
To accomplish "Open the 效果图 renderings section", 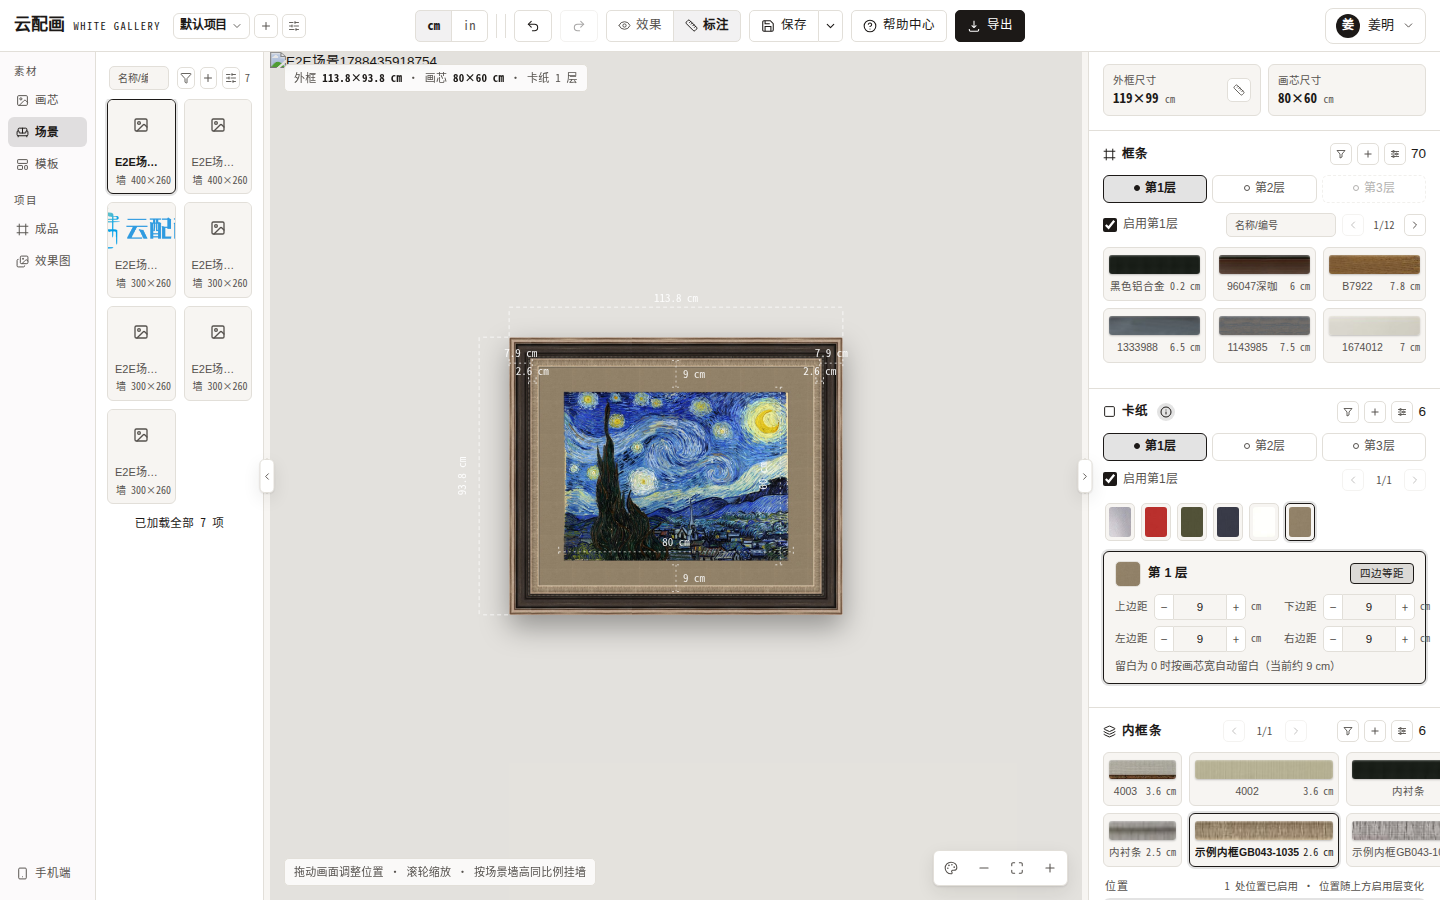I will [x=47, y=261].
